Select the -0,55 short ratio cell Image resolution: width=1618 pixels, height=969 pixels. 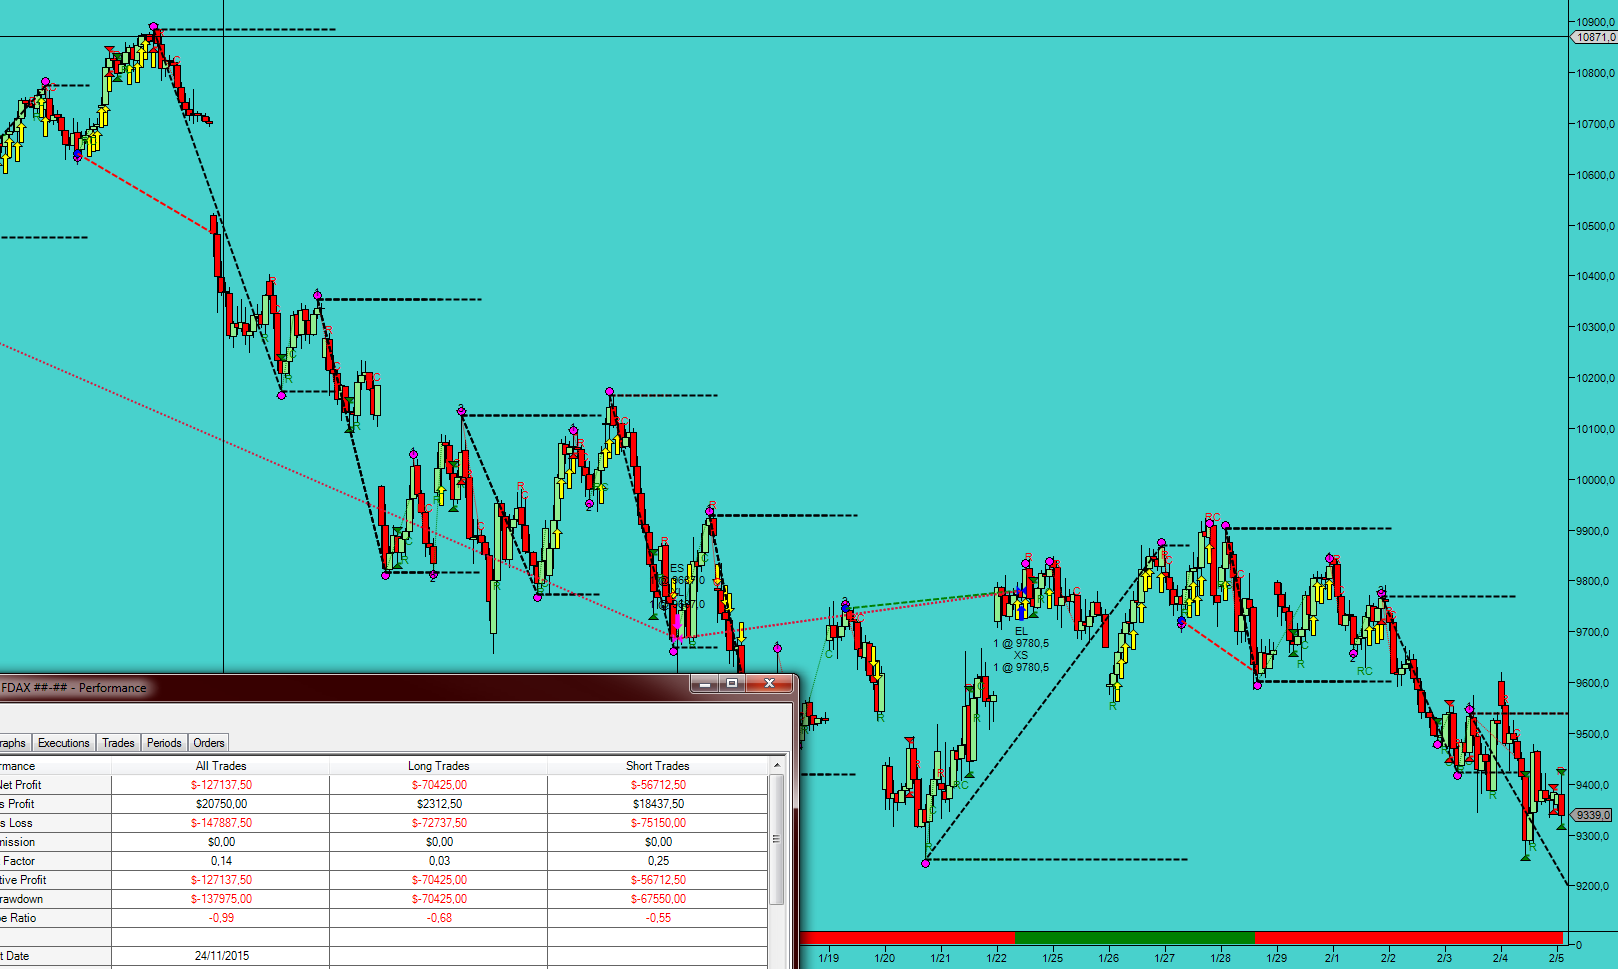click(x=658, y=918)
